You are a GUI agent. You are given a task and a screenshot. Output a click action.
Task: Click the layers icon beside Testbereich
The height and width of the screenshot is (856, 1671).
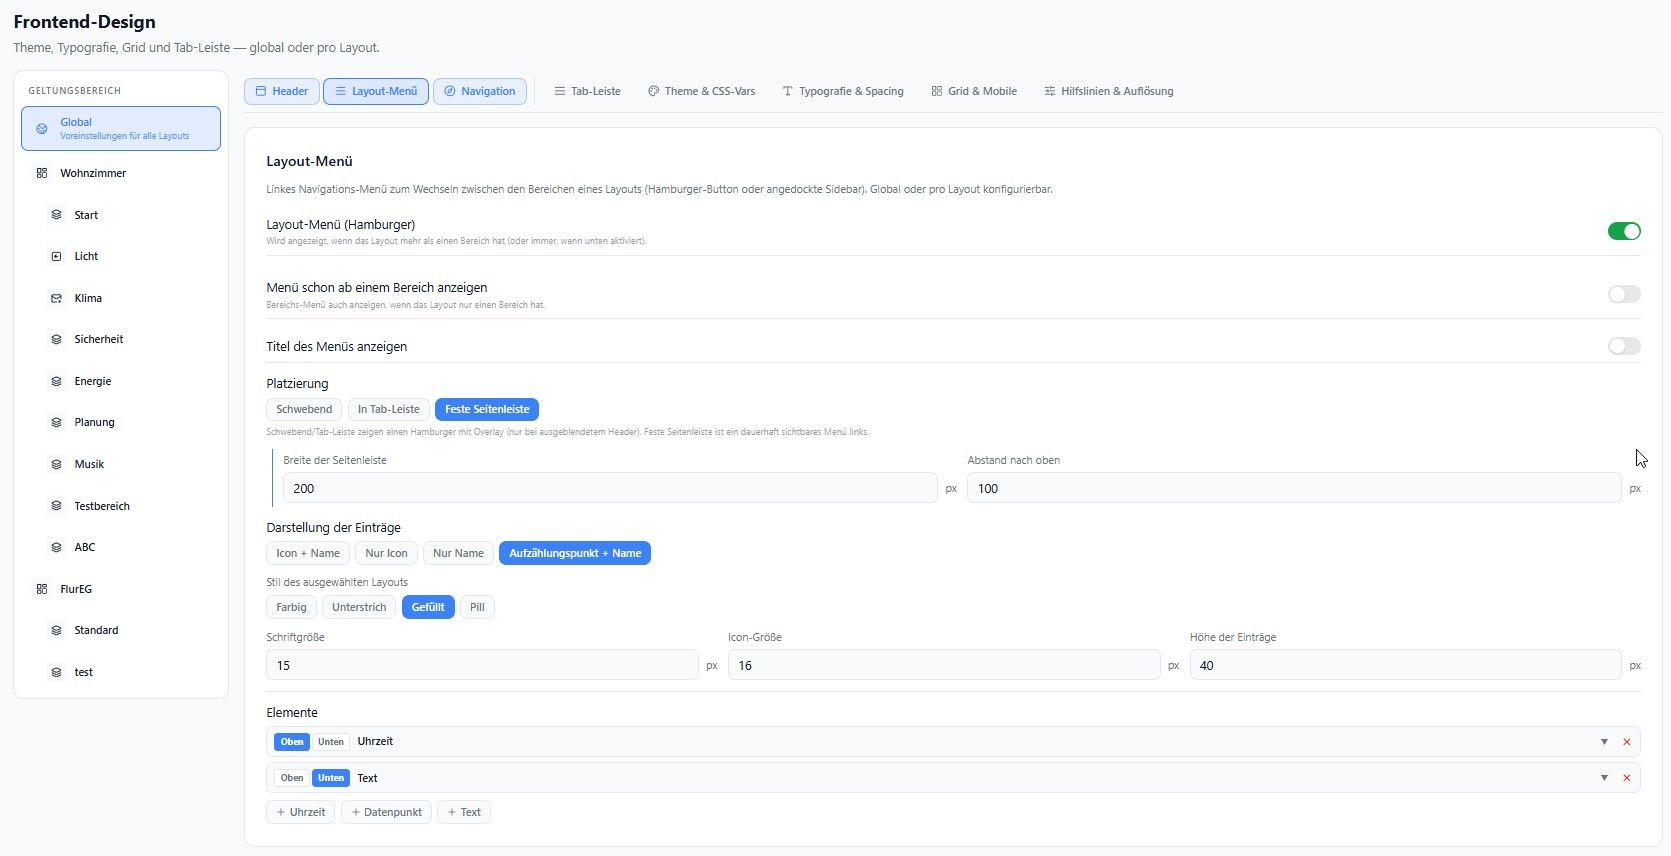[x=56, y=506]
